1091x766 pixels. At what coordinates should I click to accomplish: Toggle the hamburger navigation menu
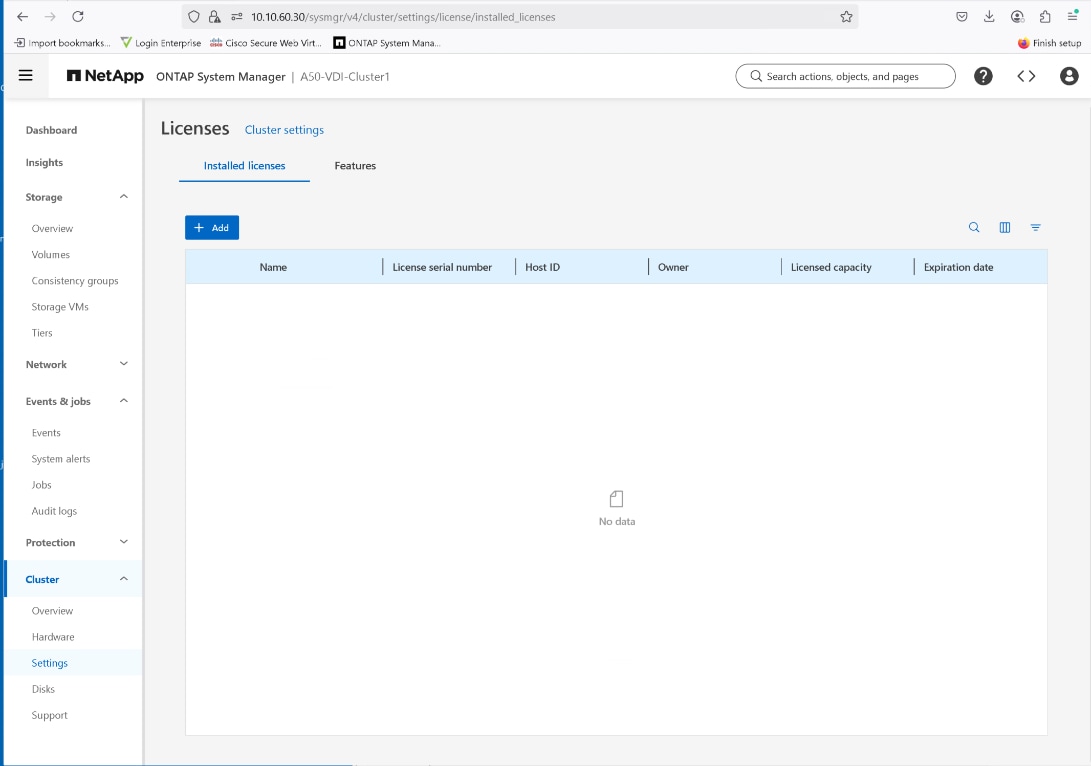pyautogui.click(x=26, y=75)
